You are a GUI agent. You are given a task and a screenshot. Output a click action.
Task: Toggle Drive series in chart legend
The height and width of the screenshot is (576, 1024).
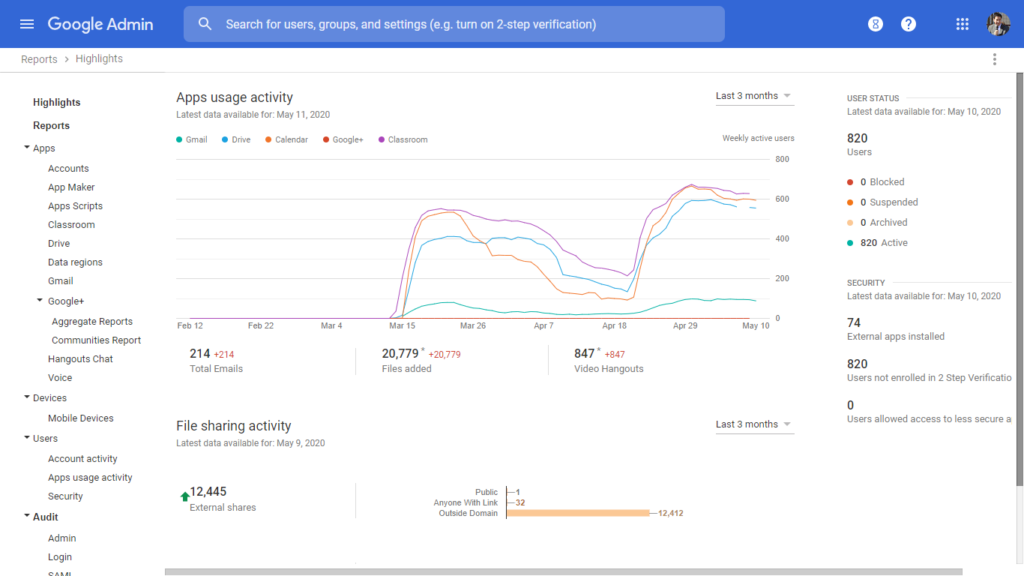click(x=236, y=140)
